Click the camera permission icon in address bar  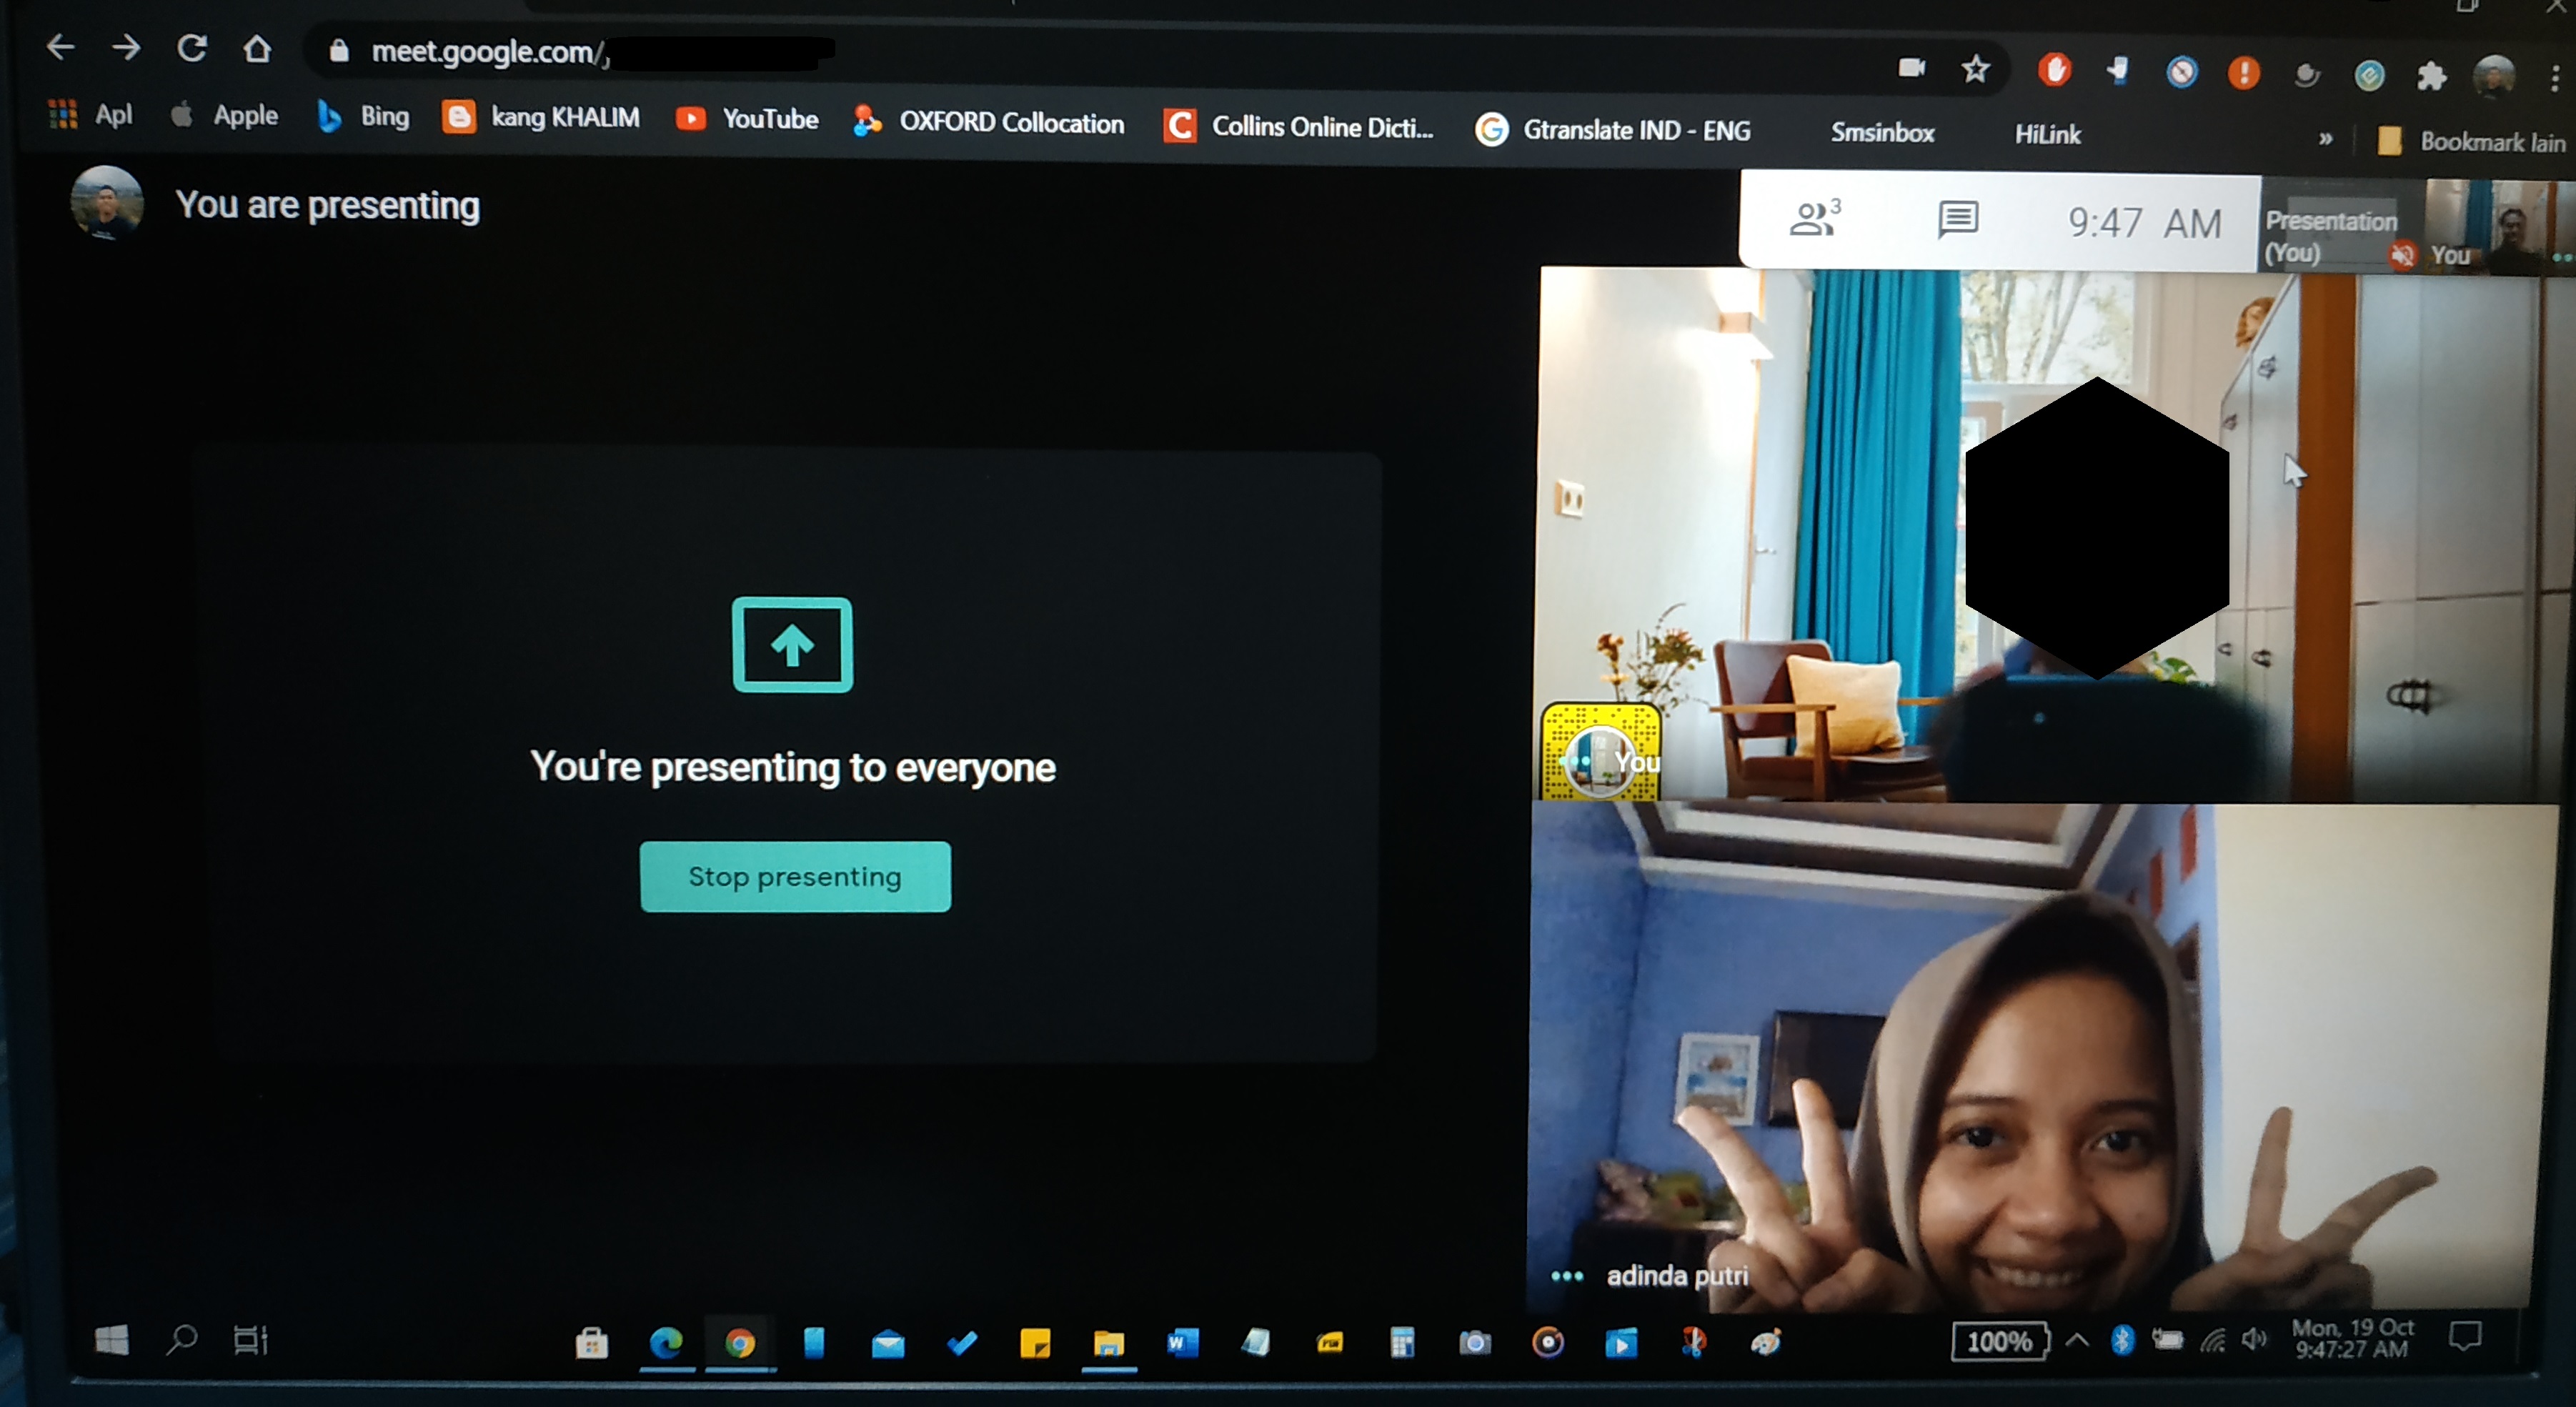[1911, 68]
